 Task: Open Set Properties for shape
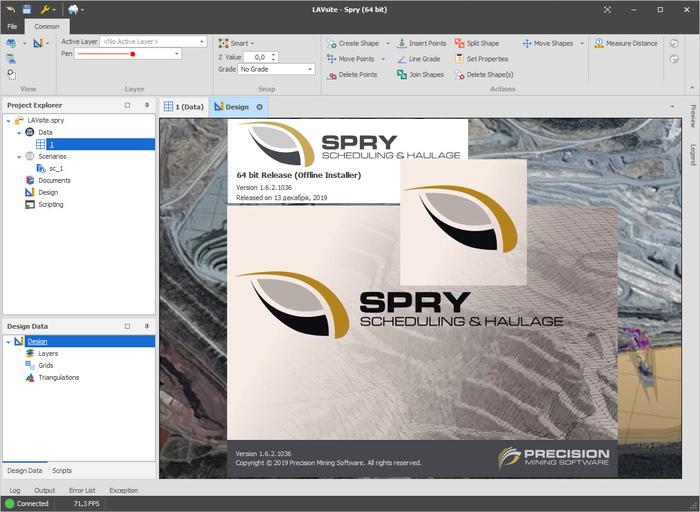481,59
